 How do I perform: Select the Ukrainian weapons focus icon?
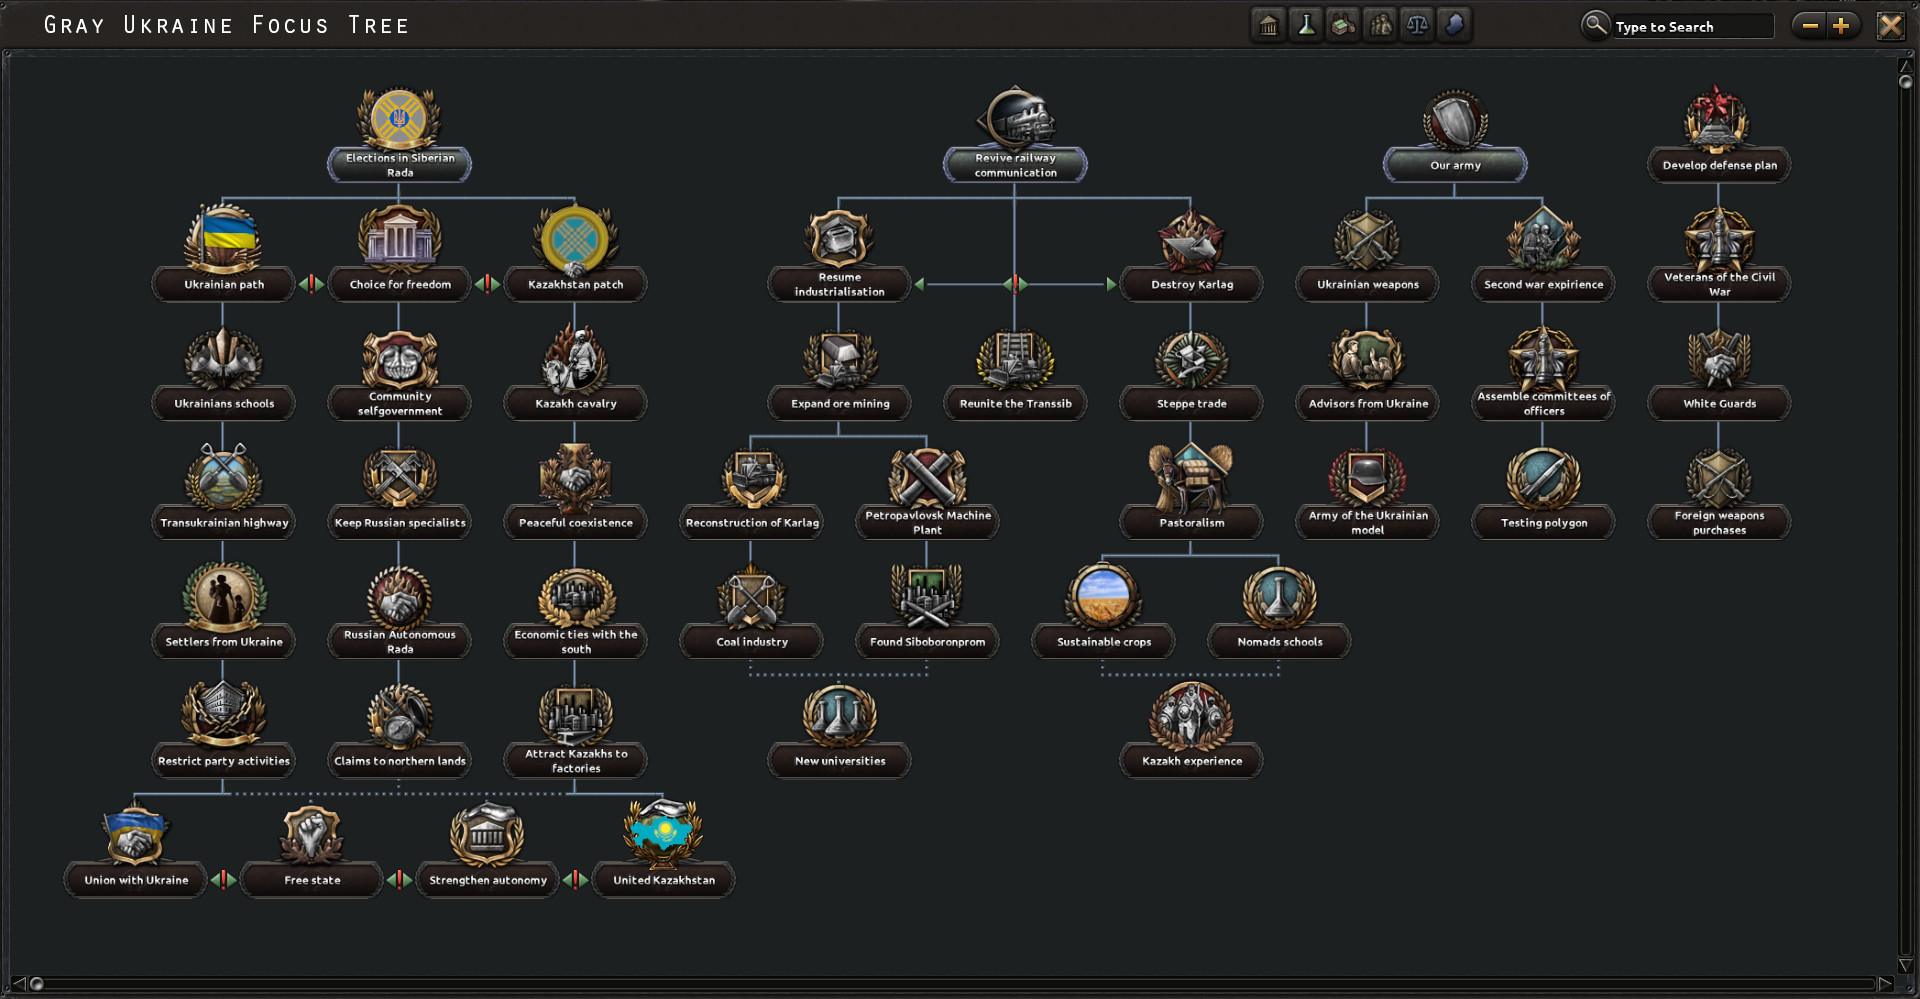click(1367, 240)
